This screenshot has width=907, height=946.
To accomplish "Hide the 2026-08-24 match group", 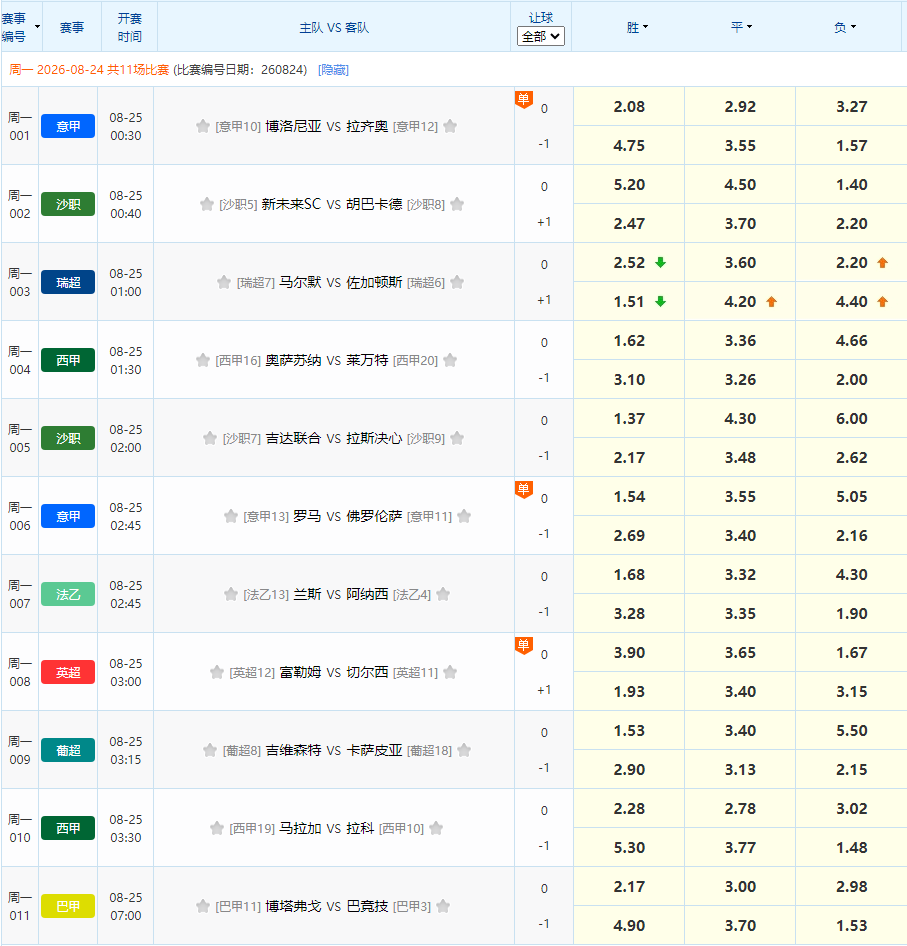I will tap(333, 70).
